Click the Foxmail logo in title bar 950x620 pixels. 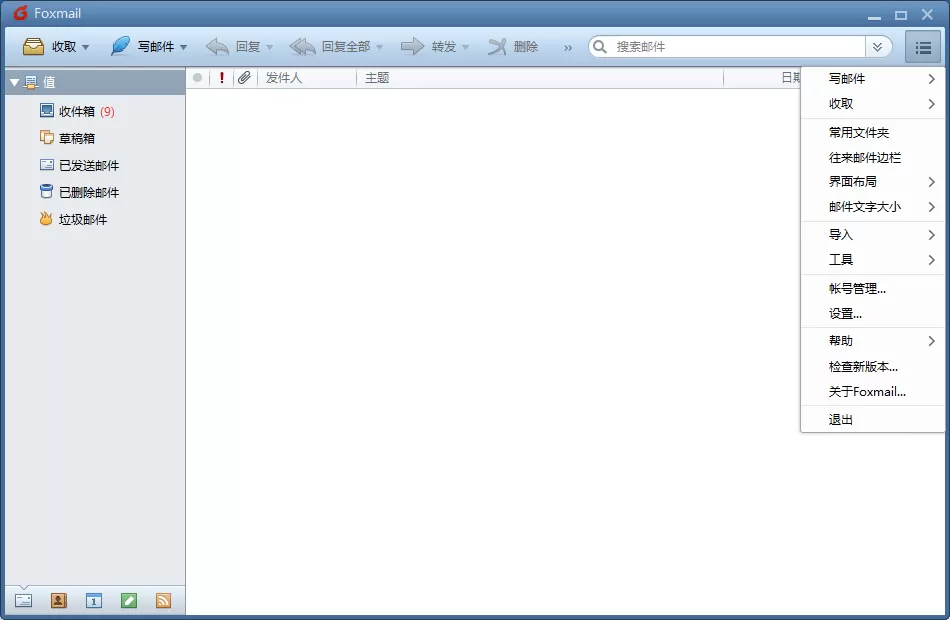point(21,13)
